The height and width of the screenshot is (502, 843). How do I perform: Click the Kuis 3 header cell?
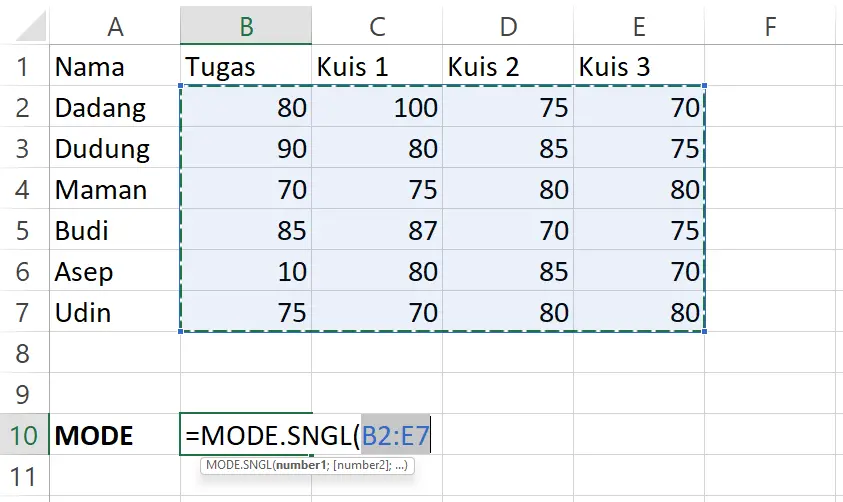coord(639,66)
